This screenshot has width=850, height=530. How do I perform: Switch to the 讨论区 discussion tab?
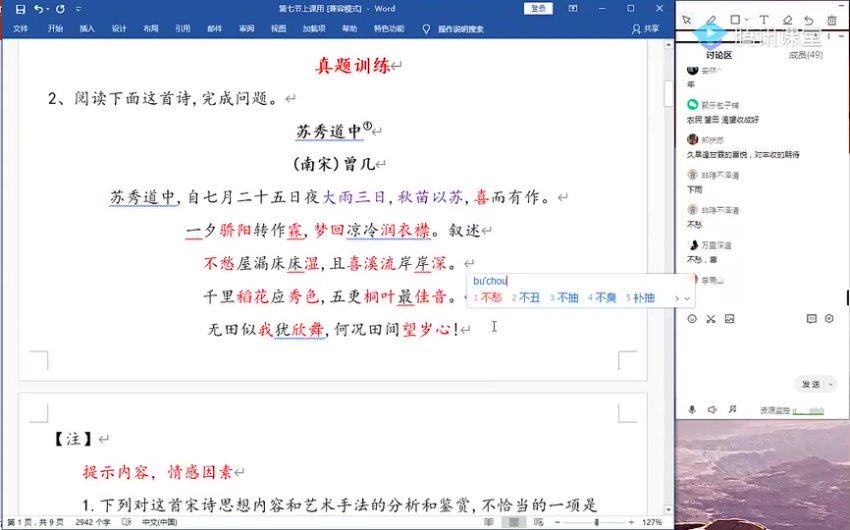[719, 55]
